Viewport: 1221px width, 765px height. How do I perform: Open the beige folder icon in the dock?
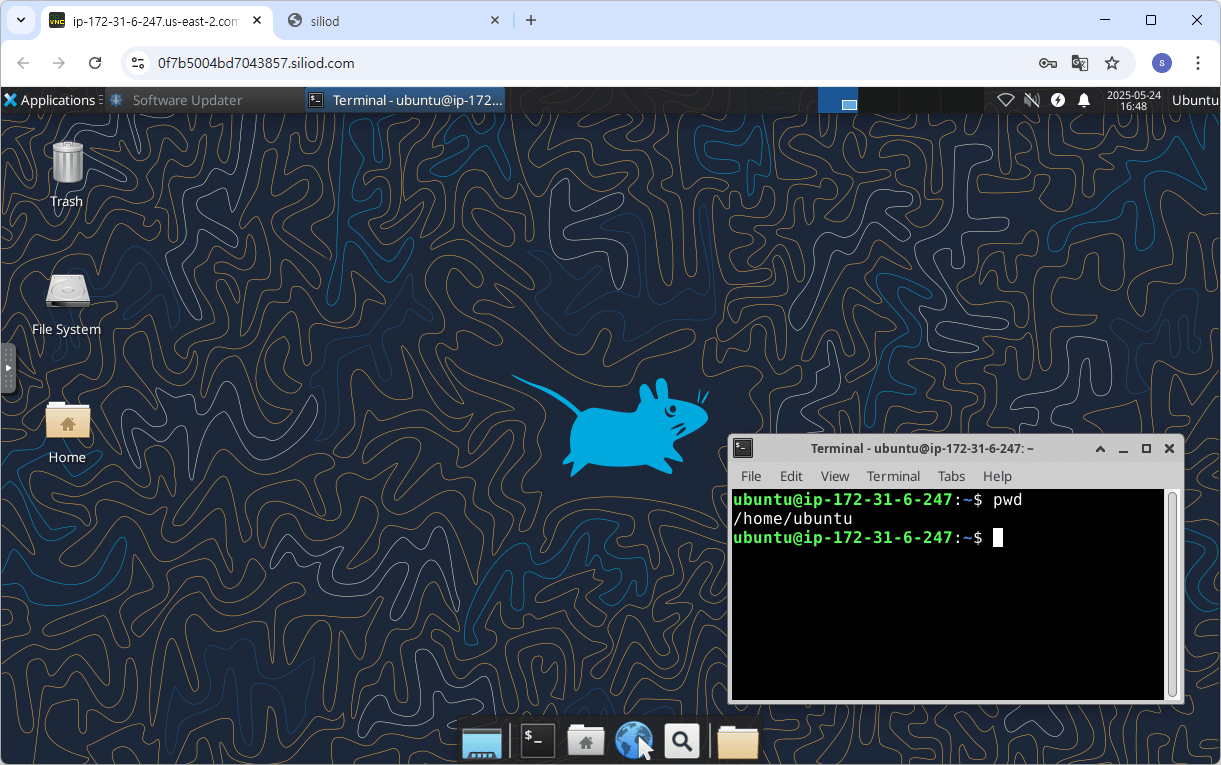tap(738, 742)
